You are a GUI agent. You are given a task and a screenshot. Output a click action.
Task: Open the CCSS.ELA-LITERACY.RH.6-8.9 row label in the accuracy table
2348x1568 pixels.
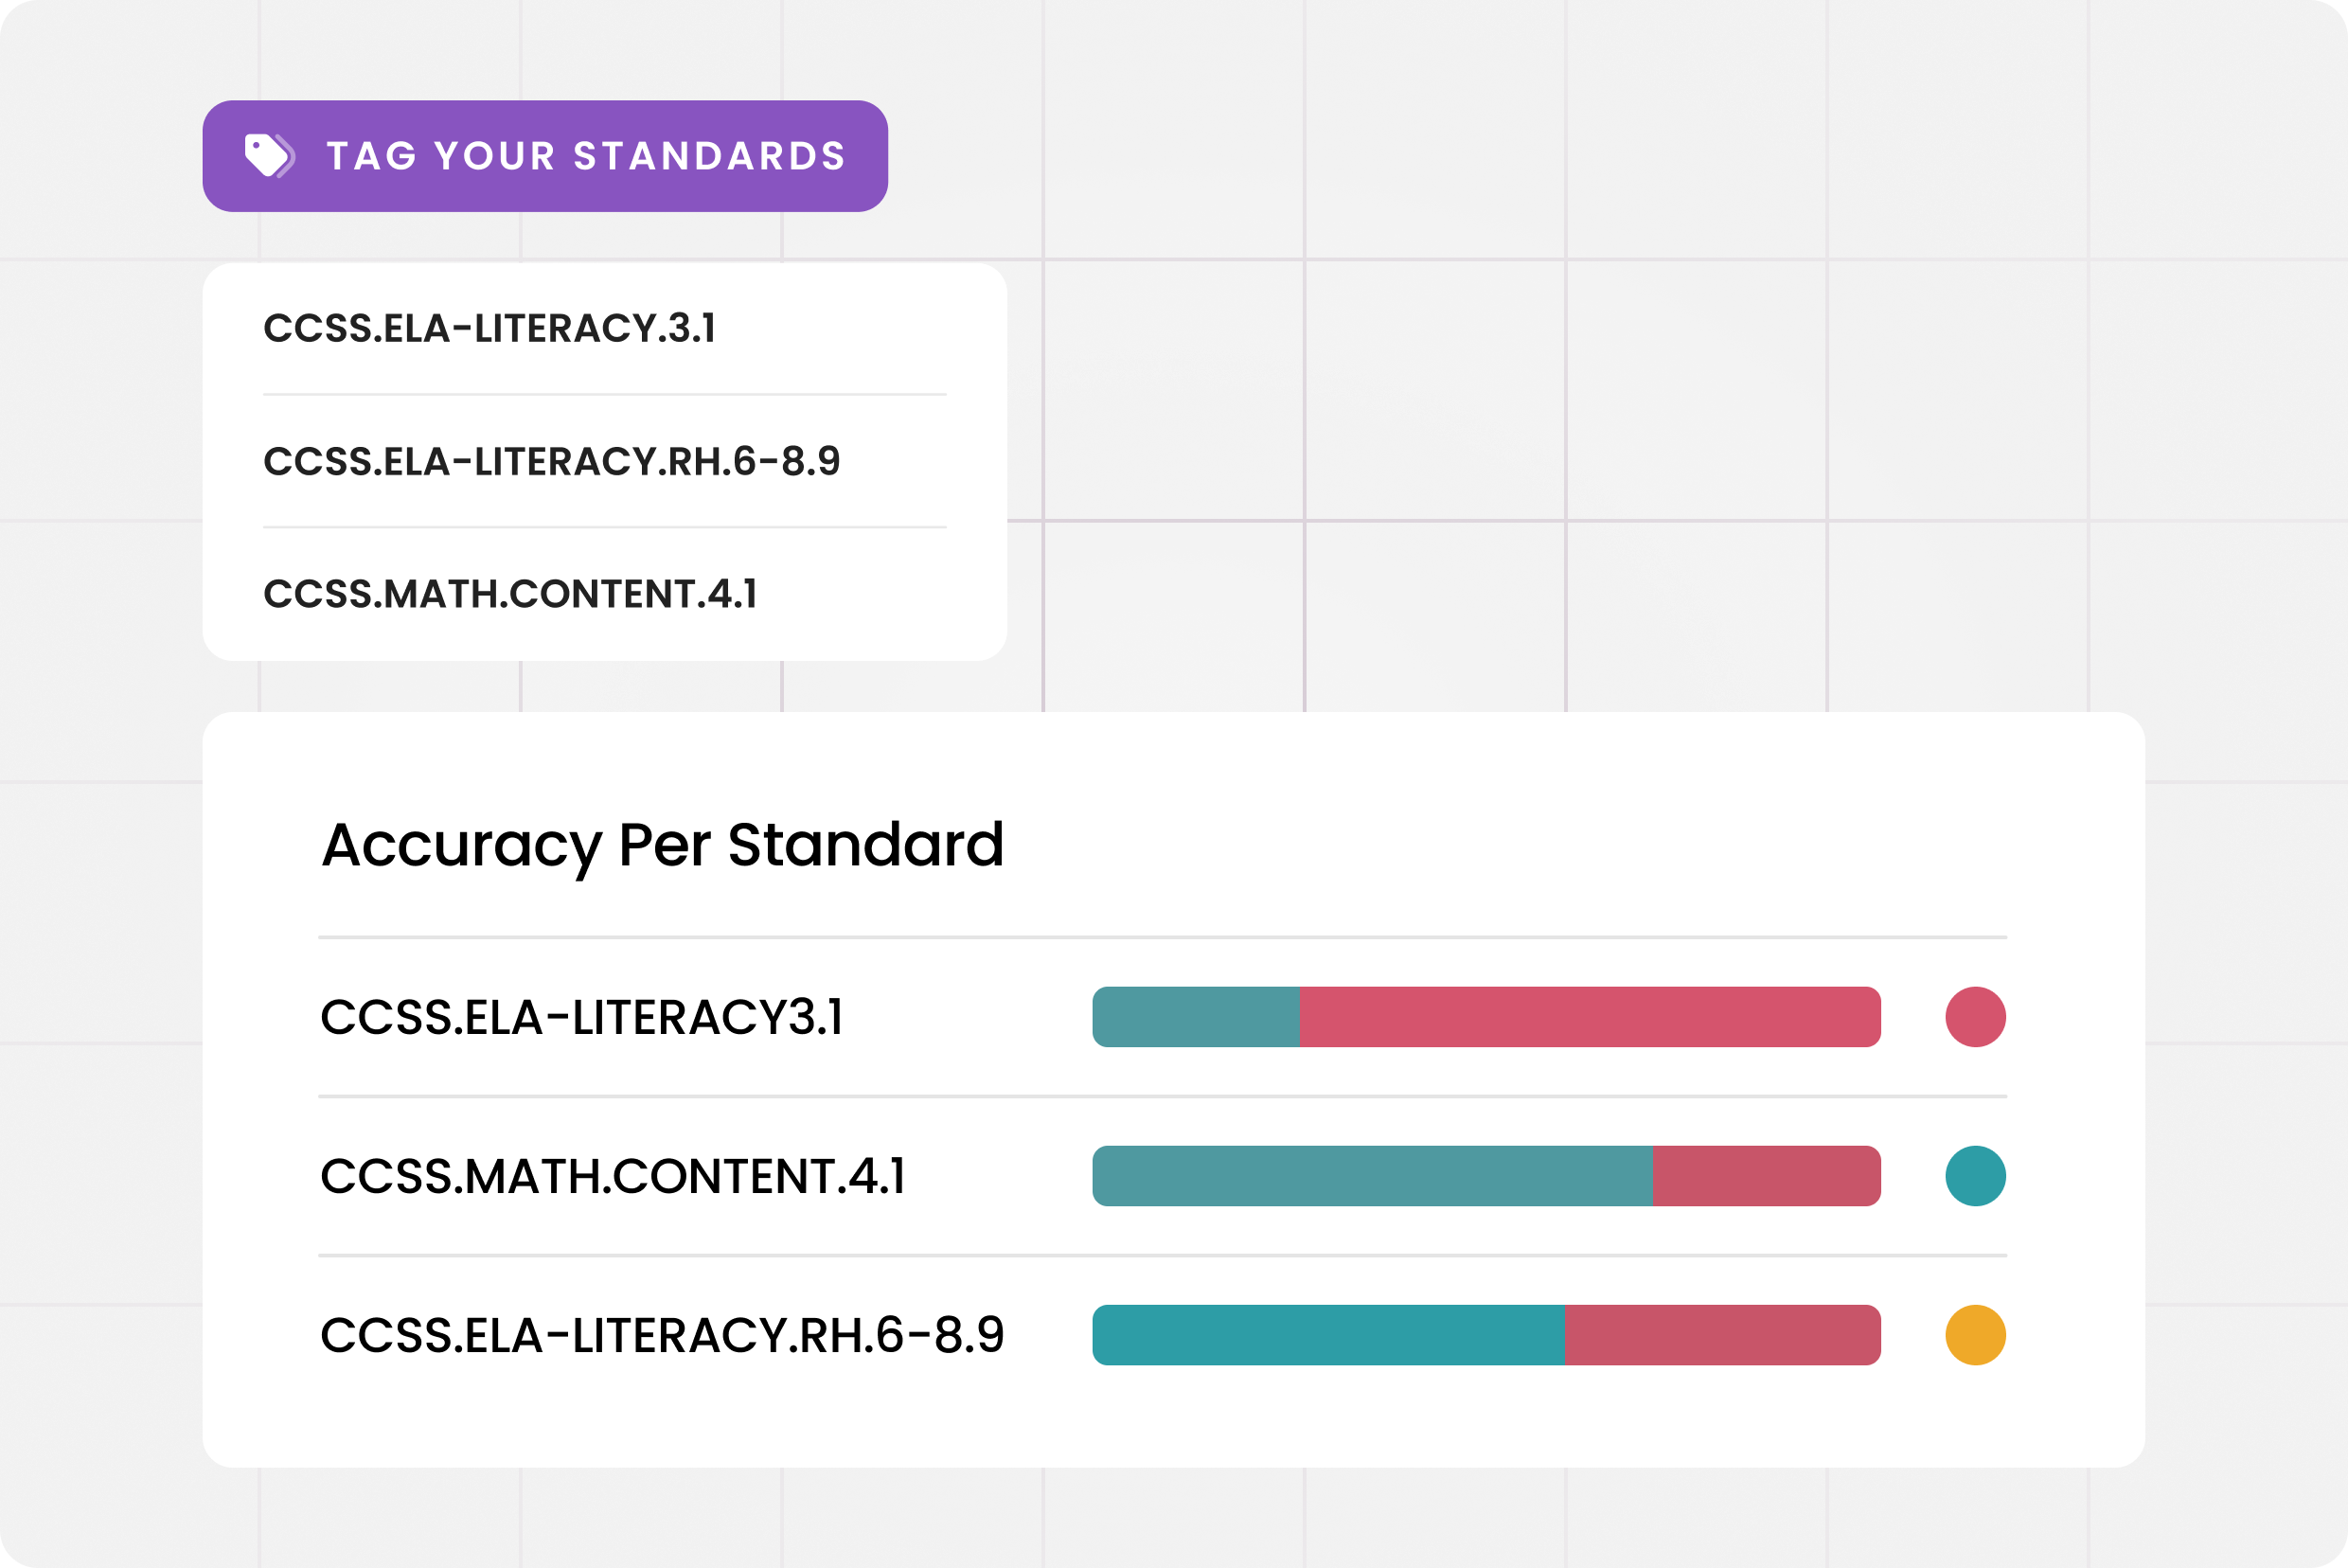pos(662,1335)
